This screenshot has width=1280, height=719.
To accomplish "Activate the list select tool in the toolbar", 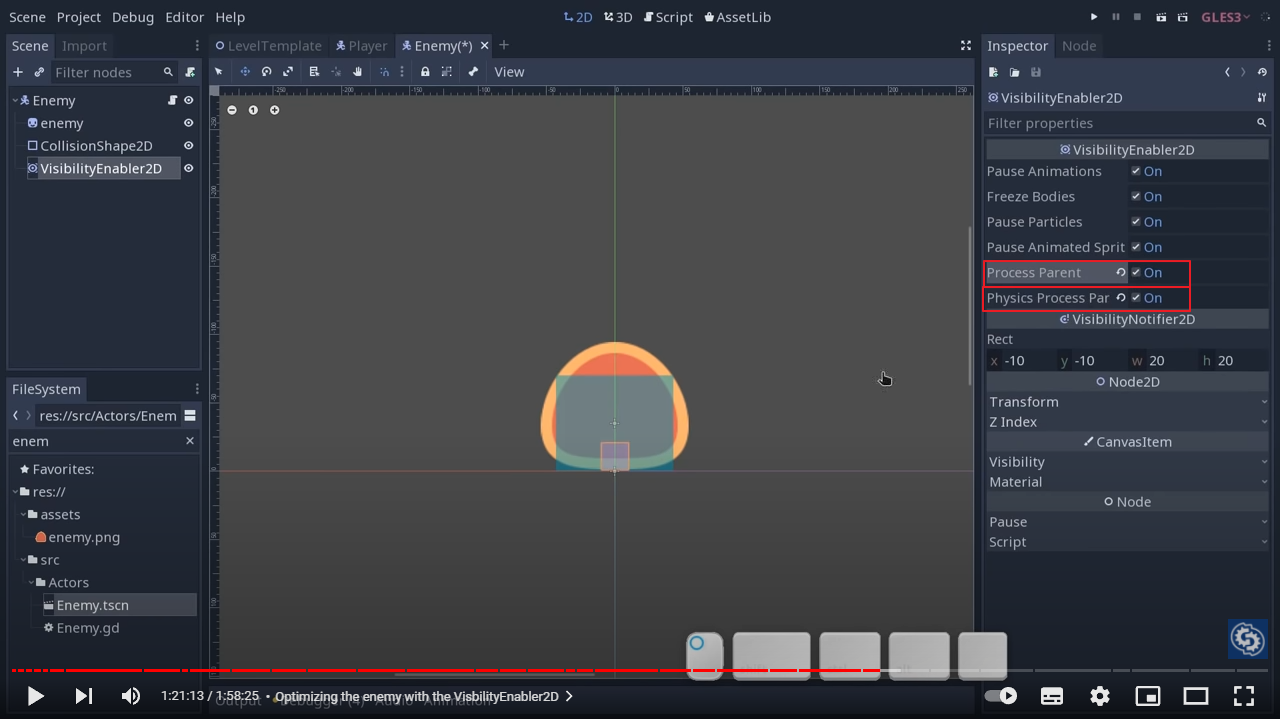I will click(314, 72).
